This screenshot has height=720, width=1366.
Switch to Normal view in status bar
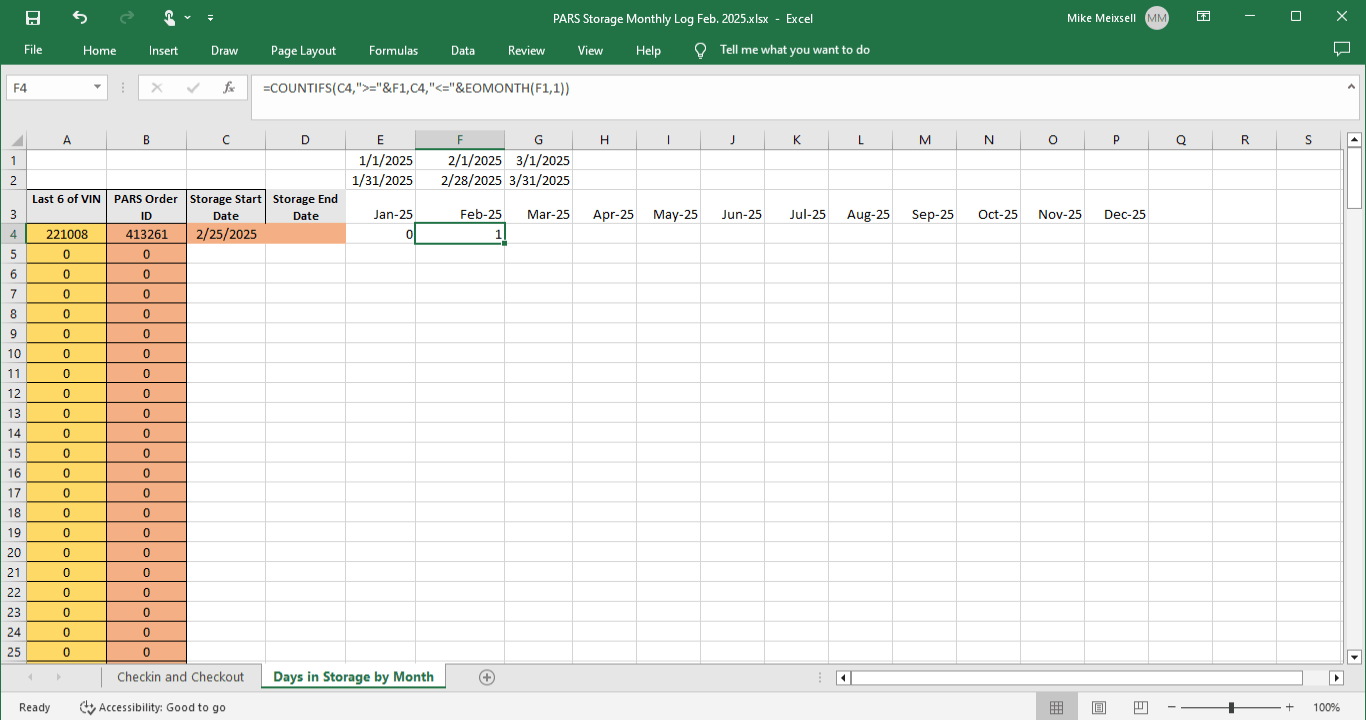pos(1056,708)
